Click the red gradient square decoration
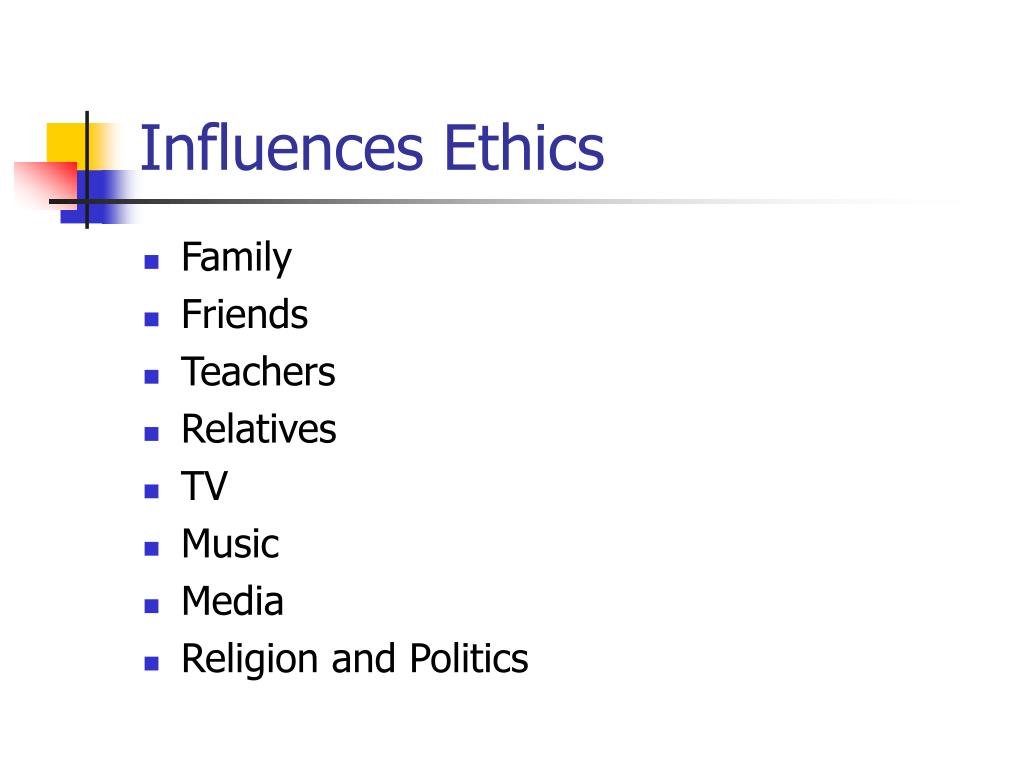Image resolution: width=1024 pixels, height=768 pixels. click(45, 185)
